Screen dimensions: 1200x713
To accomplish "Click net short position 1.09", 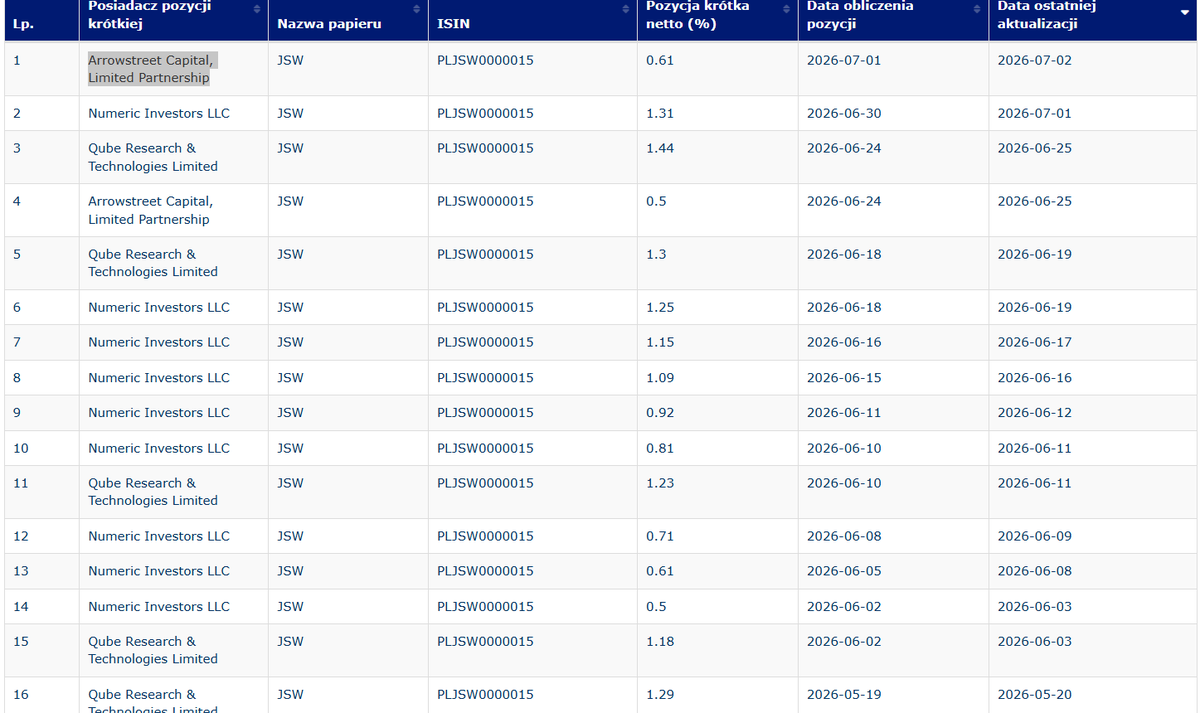I will [660, 378].
